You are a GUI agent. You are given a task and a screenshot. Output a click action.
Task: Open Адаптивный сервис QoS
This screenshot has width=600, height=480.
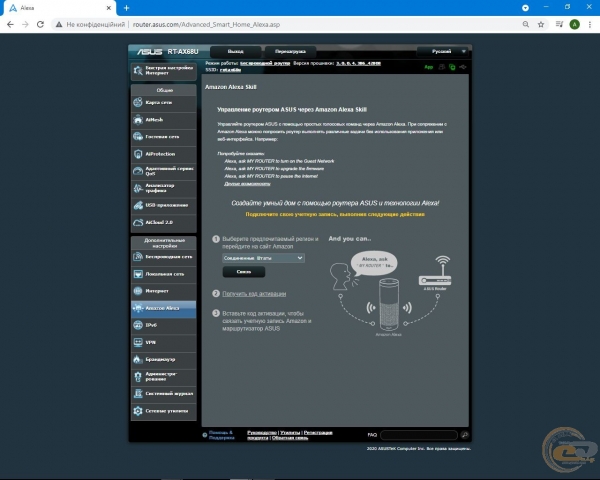[x=164, y=171]
